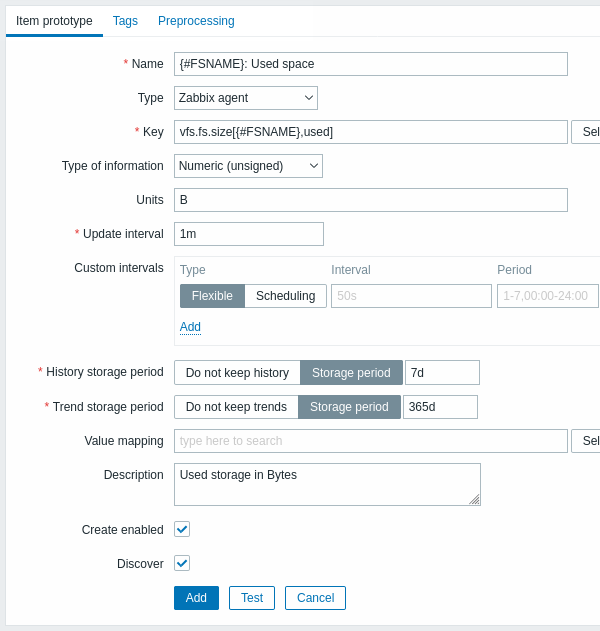
Task: Expand the Type dropdown showing Zabbix agent
Action: point(245,98)
